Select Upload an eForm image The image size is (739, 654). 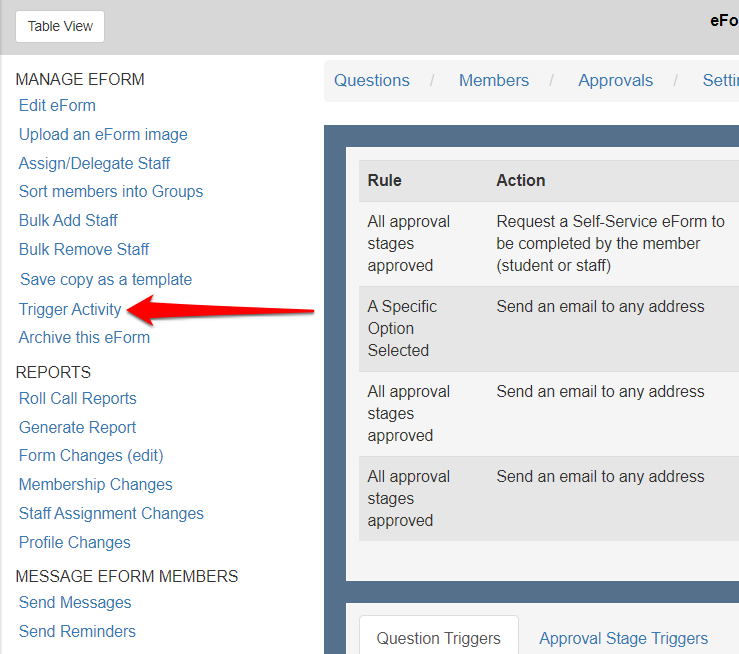tap(103, 134)
